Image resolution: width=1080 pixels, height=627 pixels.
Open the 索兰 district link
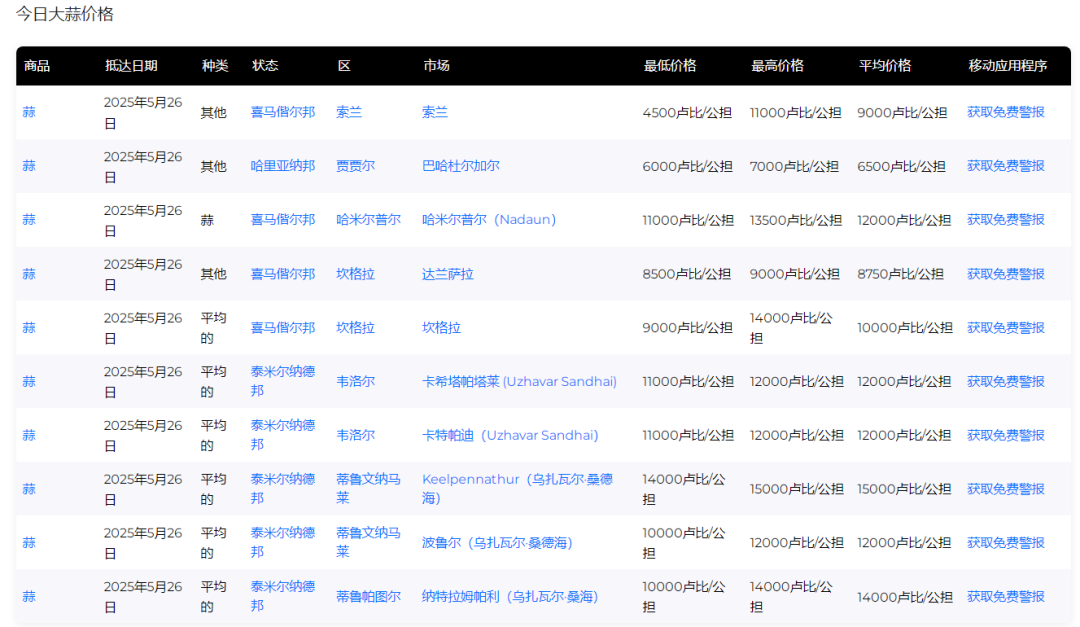(349, 112)
